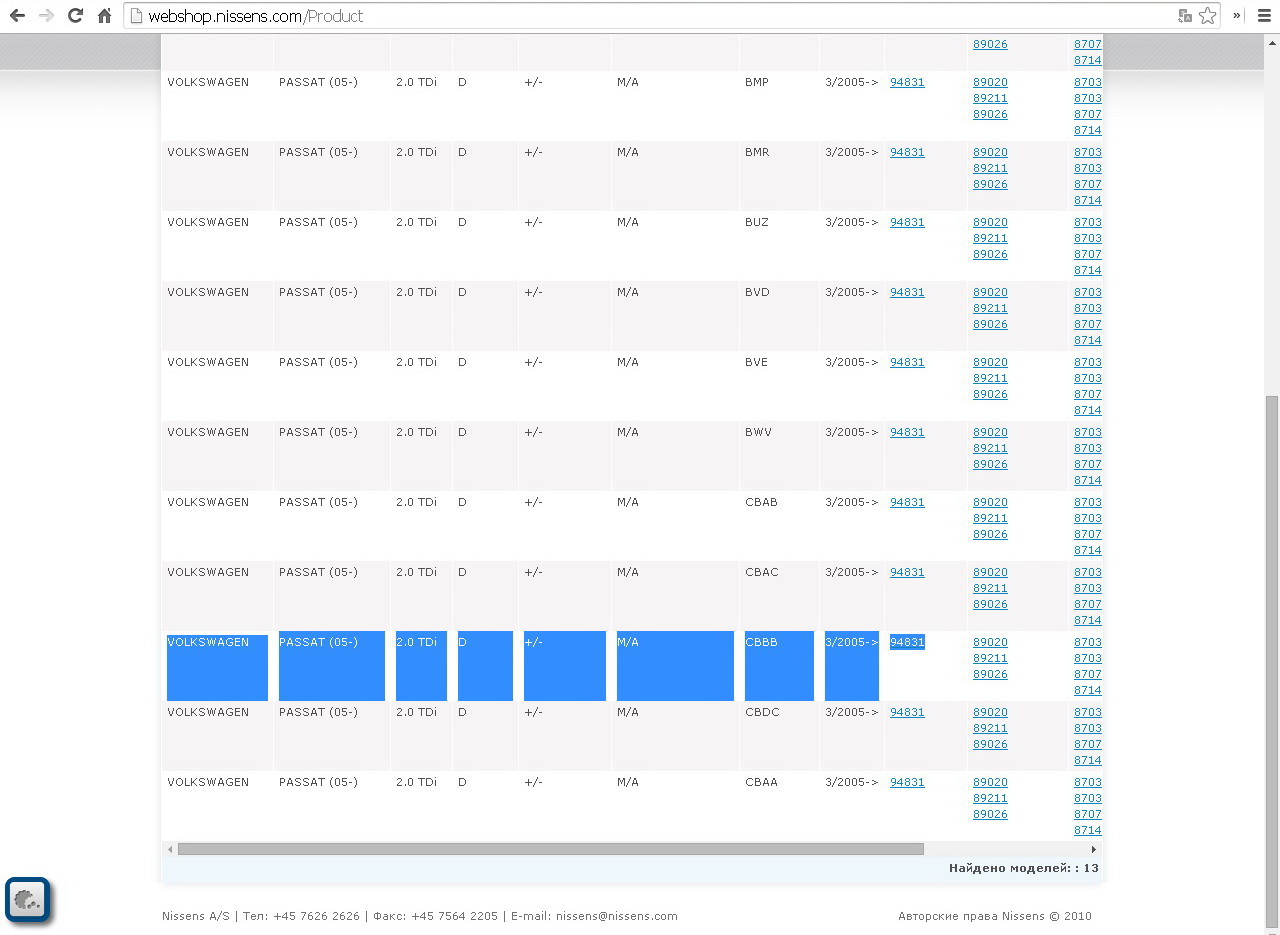
Task: Open link 94831 in the BWV row
Action: (x=907, y=432)
